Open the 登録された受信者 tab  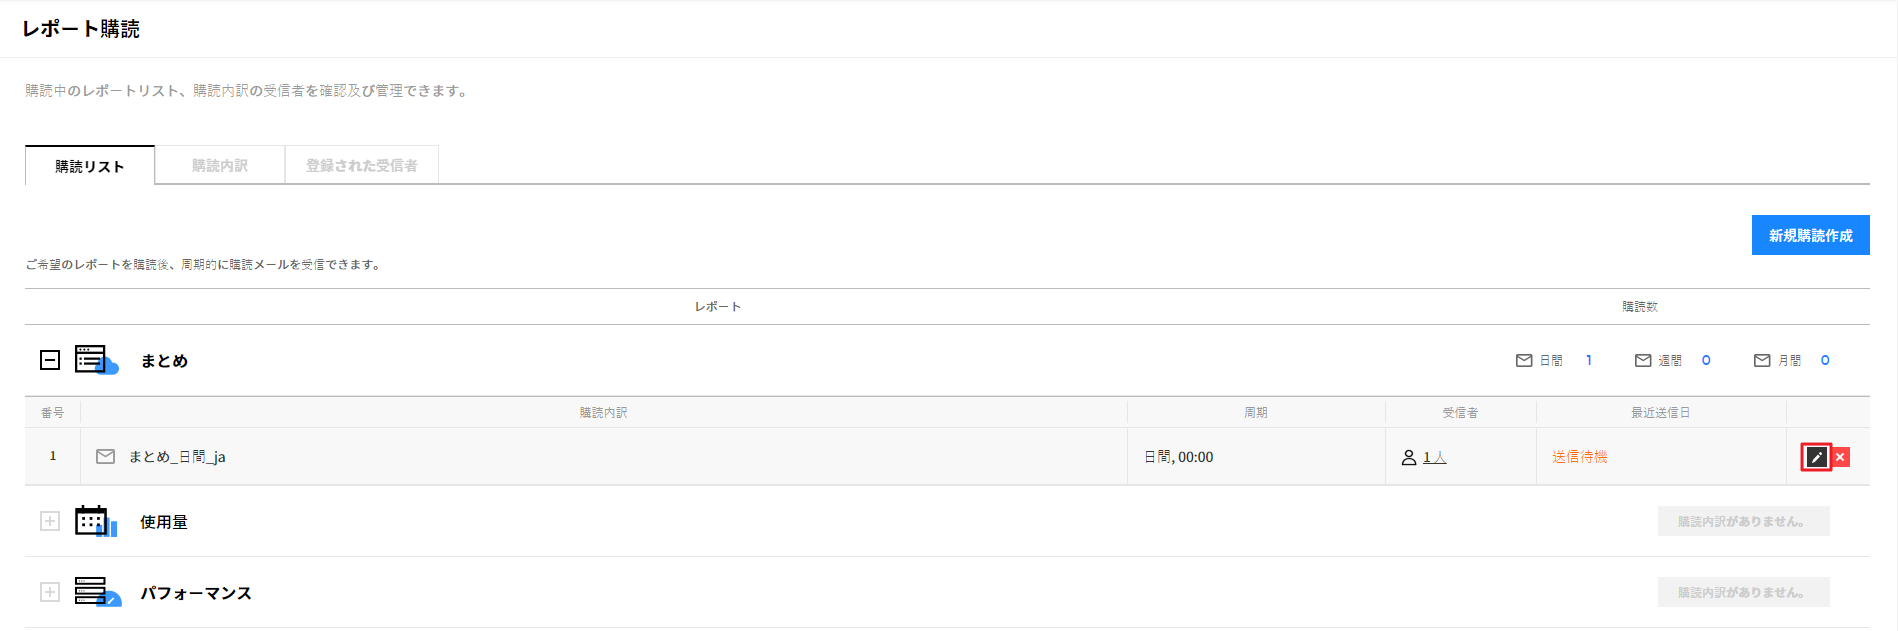(x=361, y=166)
